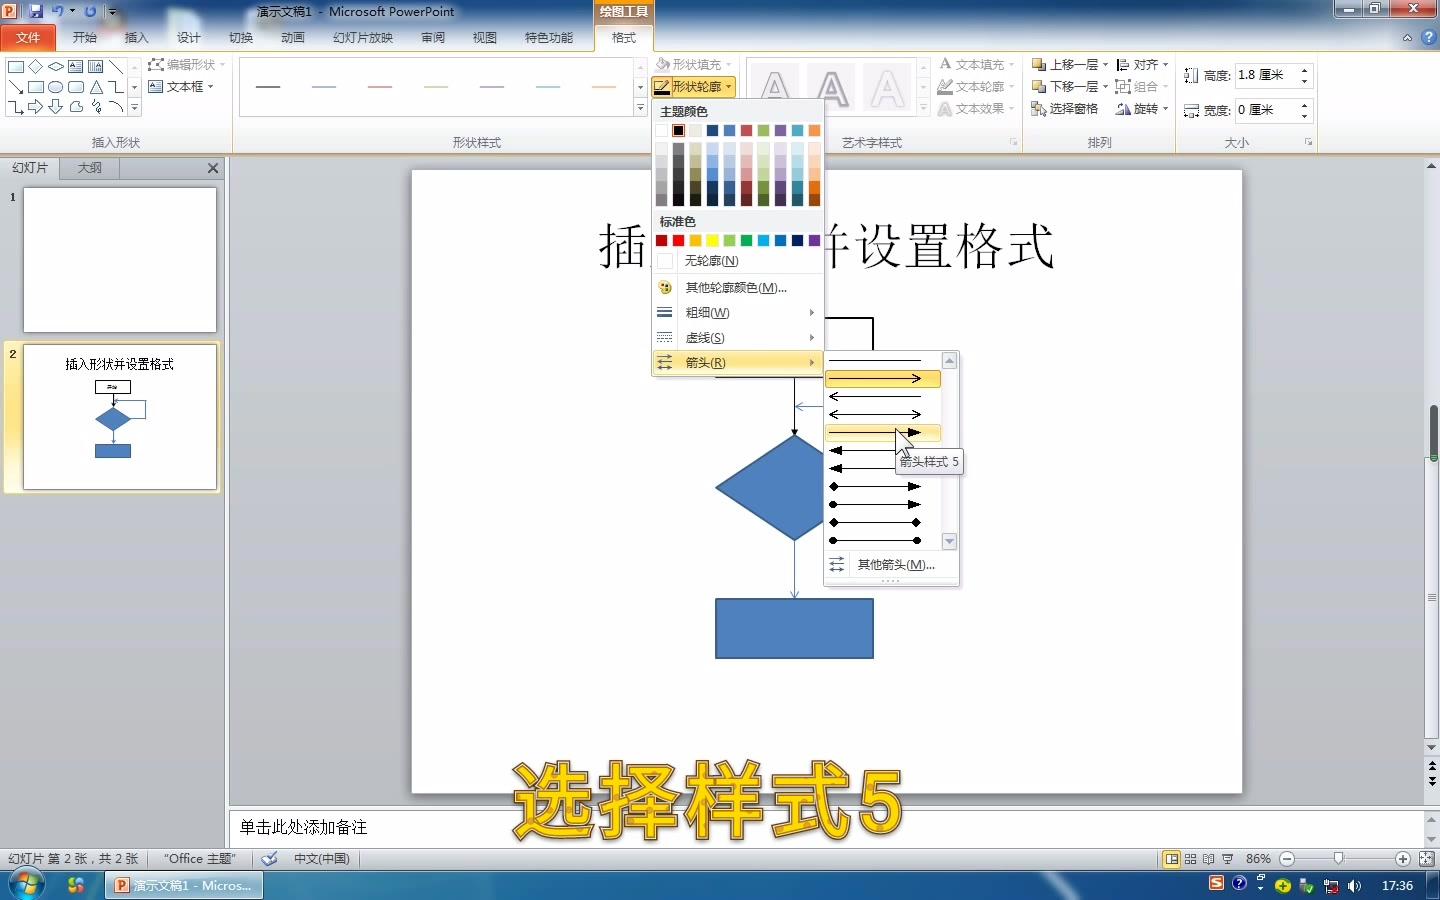Switch to the 开始 ribbon tab
This screenshot has height=900, width=1440.
[x=84, y=37]
